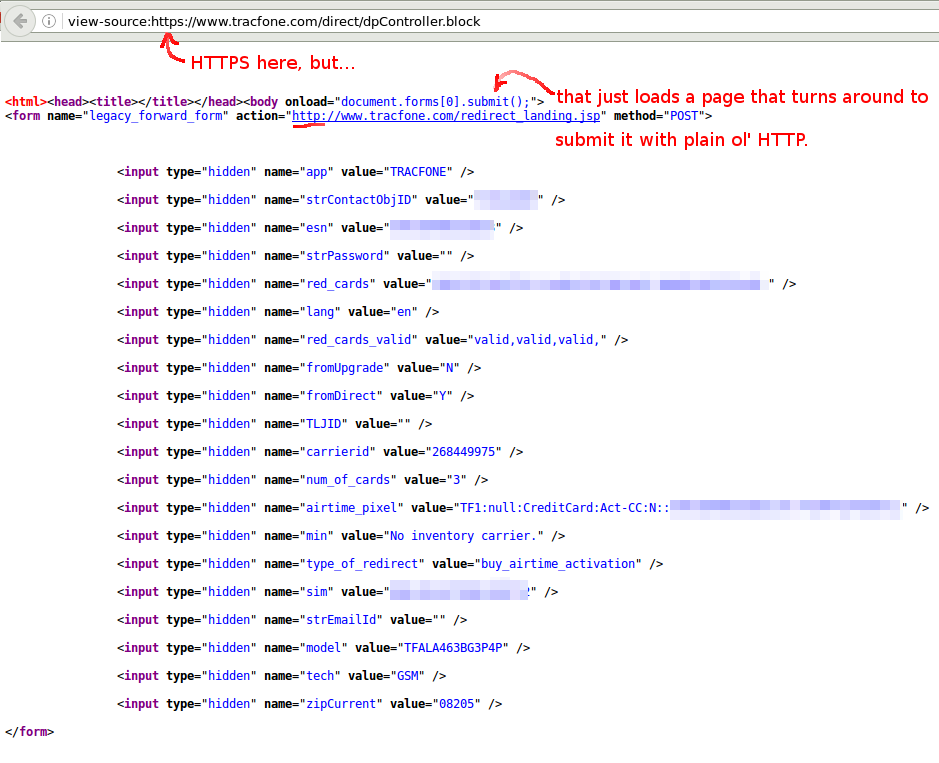Click the browser back arrow button
The width and height of the screenshot is (939, 763).
(20, 22)
